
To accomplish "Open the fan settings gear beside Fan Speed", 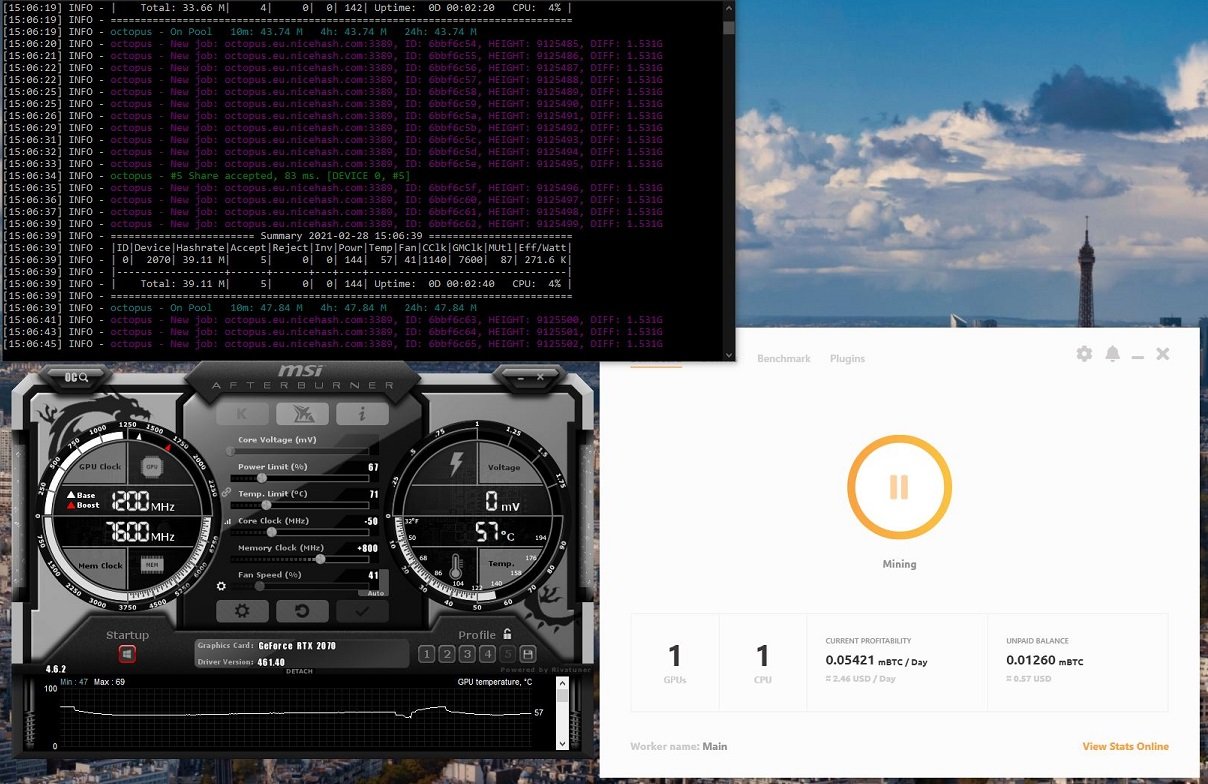I will [221, 587].
